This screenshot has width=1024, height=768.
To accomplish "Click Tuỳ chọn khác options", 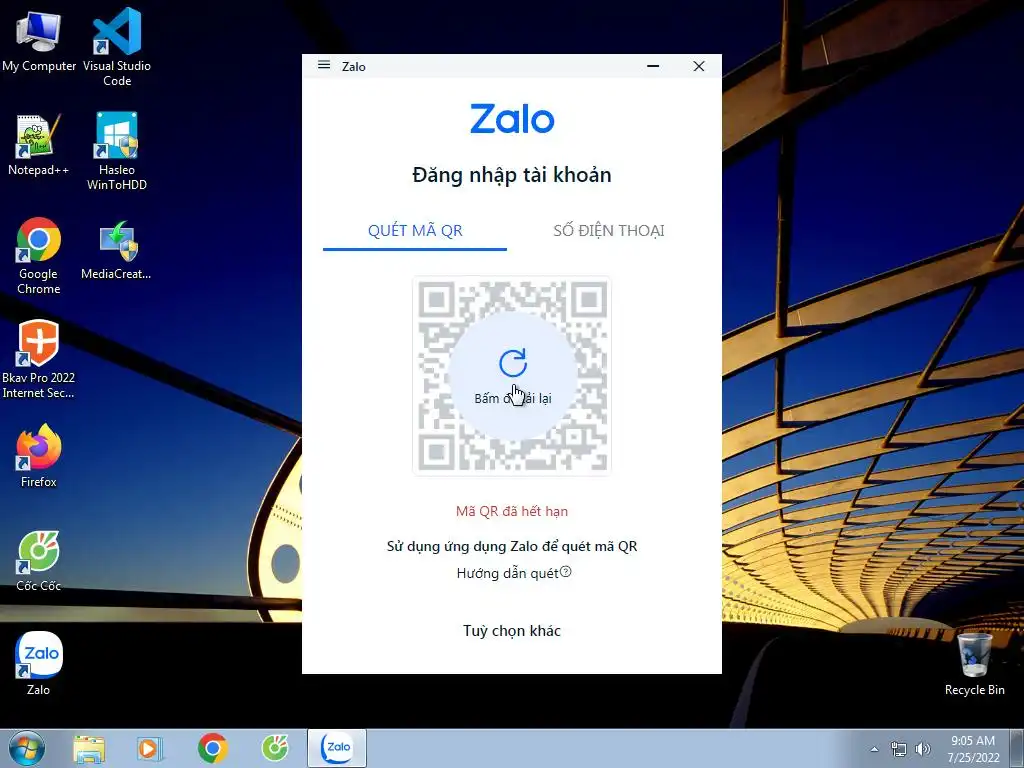I will point(512,631).
